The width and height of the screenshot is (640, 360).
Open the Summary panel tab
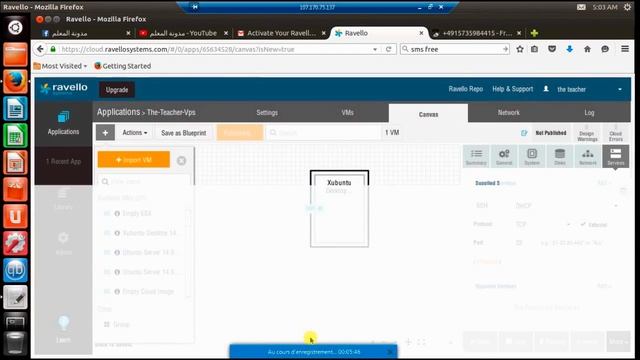point(476,156)
